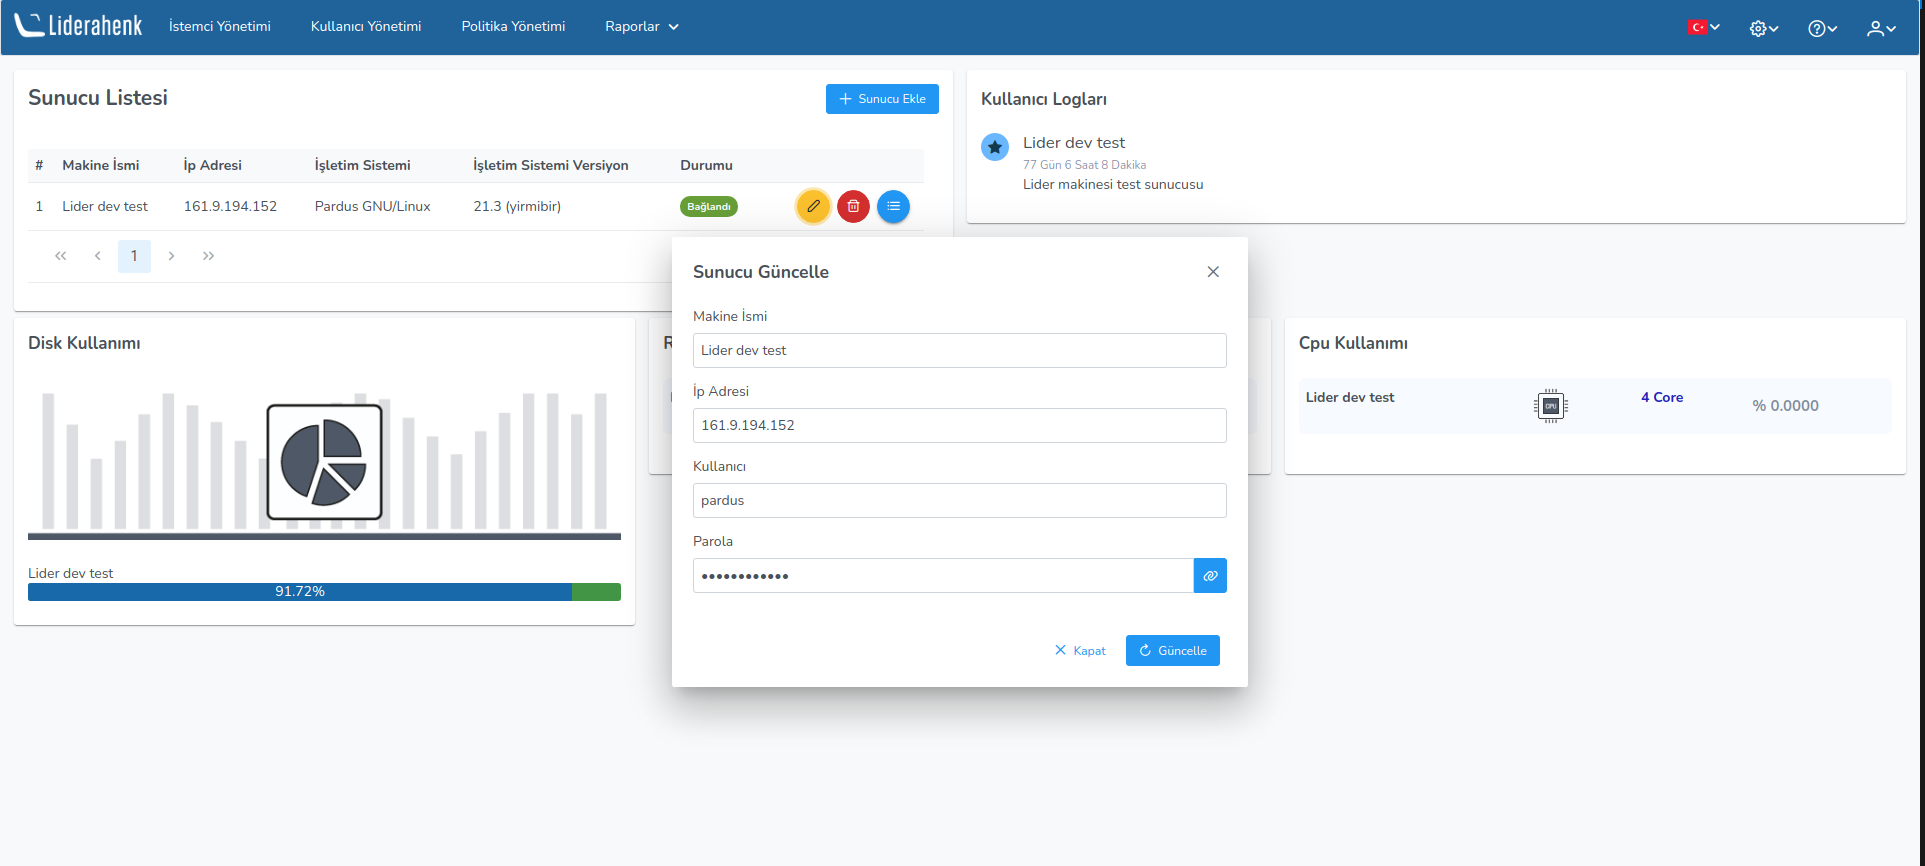Click the CPU chip icon
This screenshot has height=866, width=1925.
pyautogui.click(x=1551, y=405)
